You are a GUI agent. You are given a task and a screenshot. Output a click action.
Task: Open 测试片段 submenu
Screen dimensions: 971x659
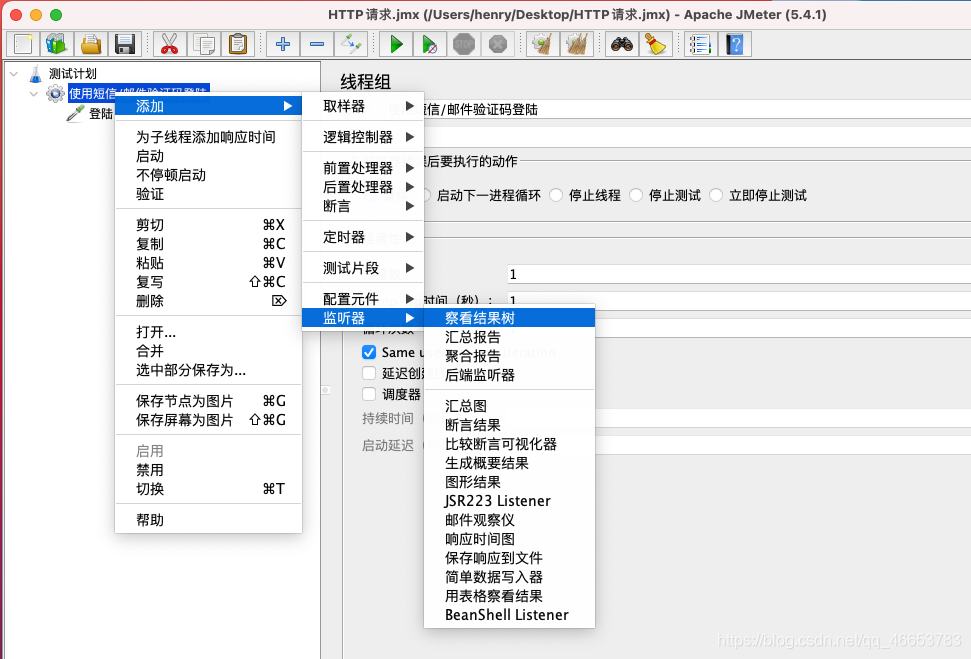tap(363, 268)
